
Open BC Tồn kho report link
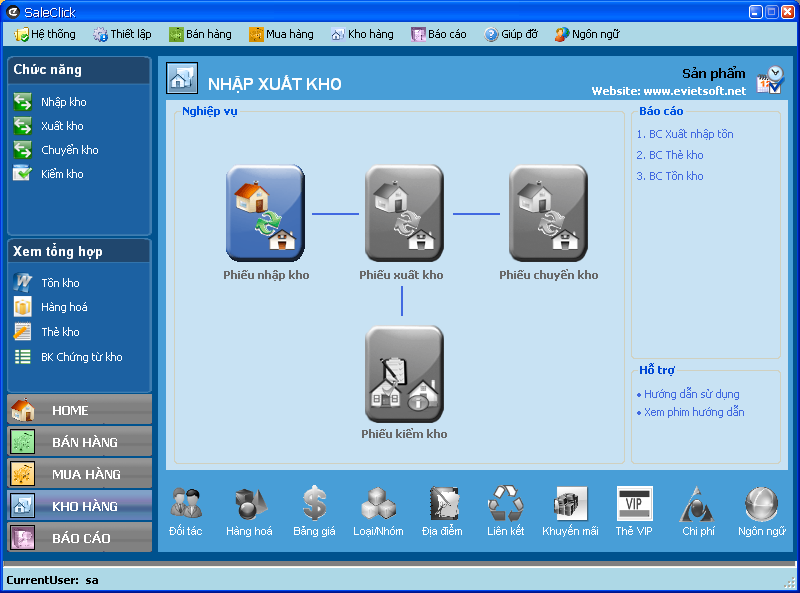pos(670,176)
